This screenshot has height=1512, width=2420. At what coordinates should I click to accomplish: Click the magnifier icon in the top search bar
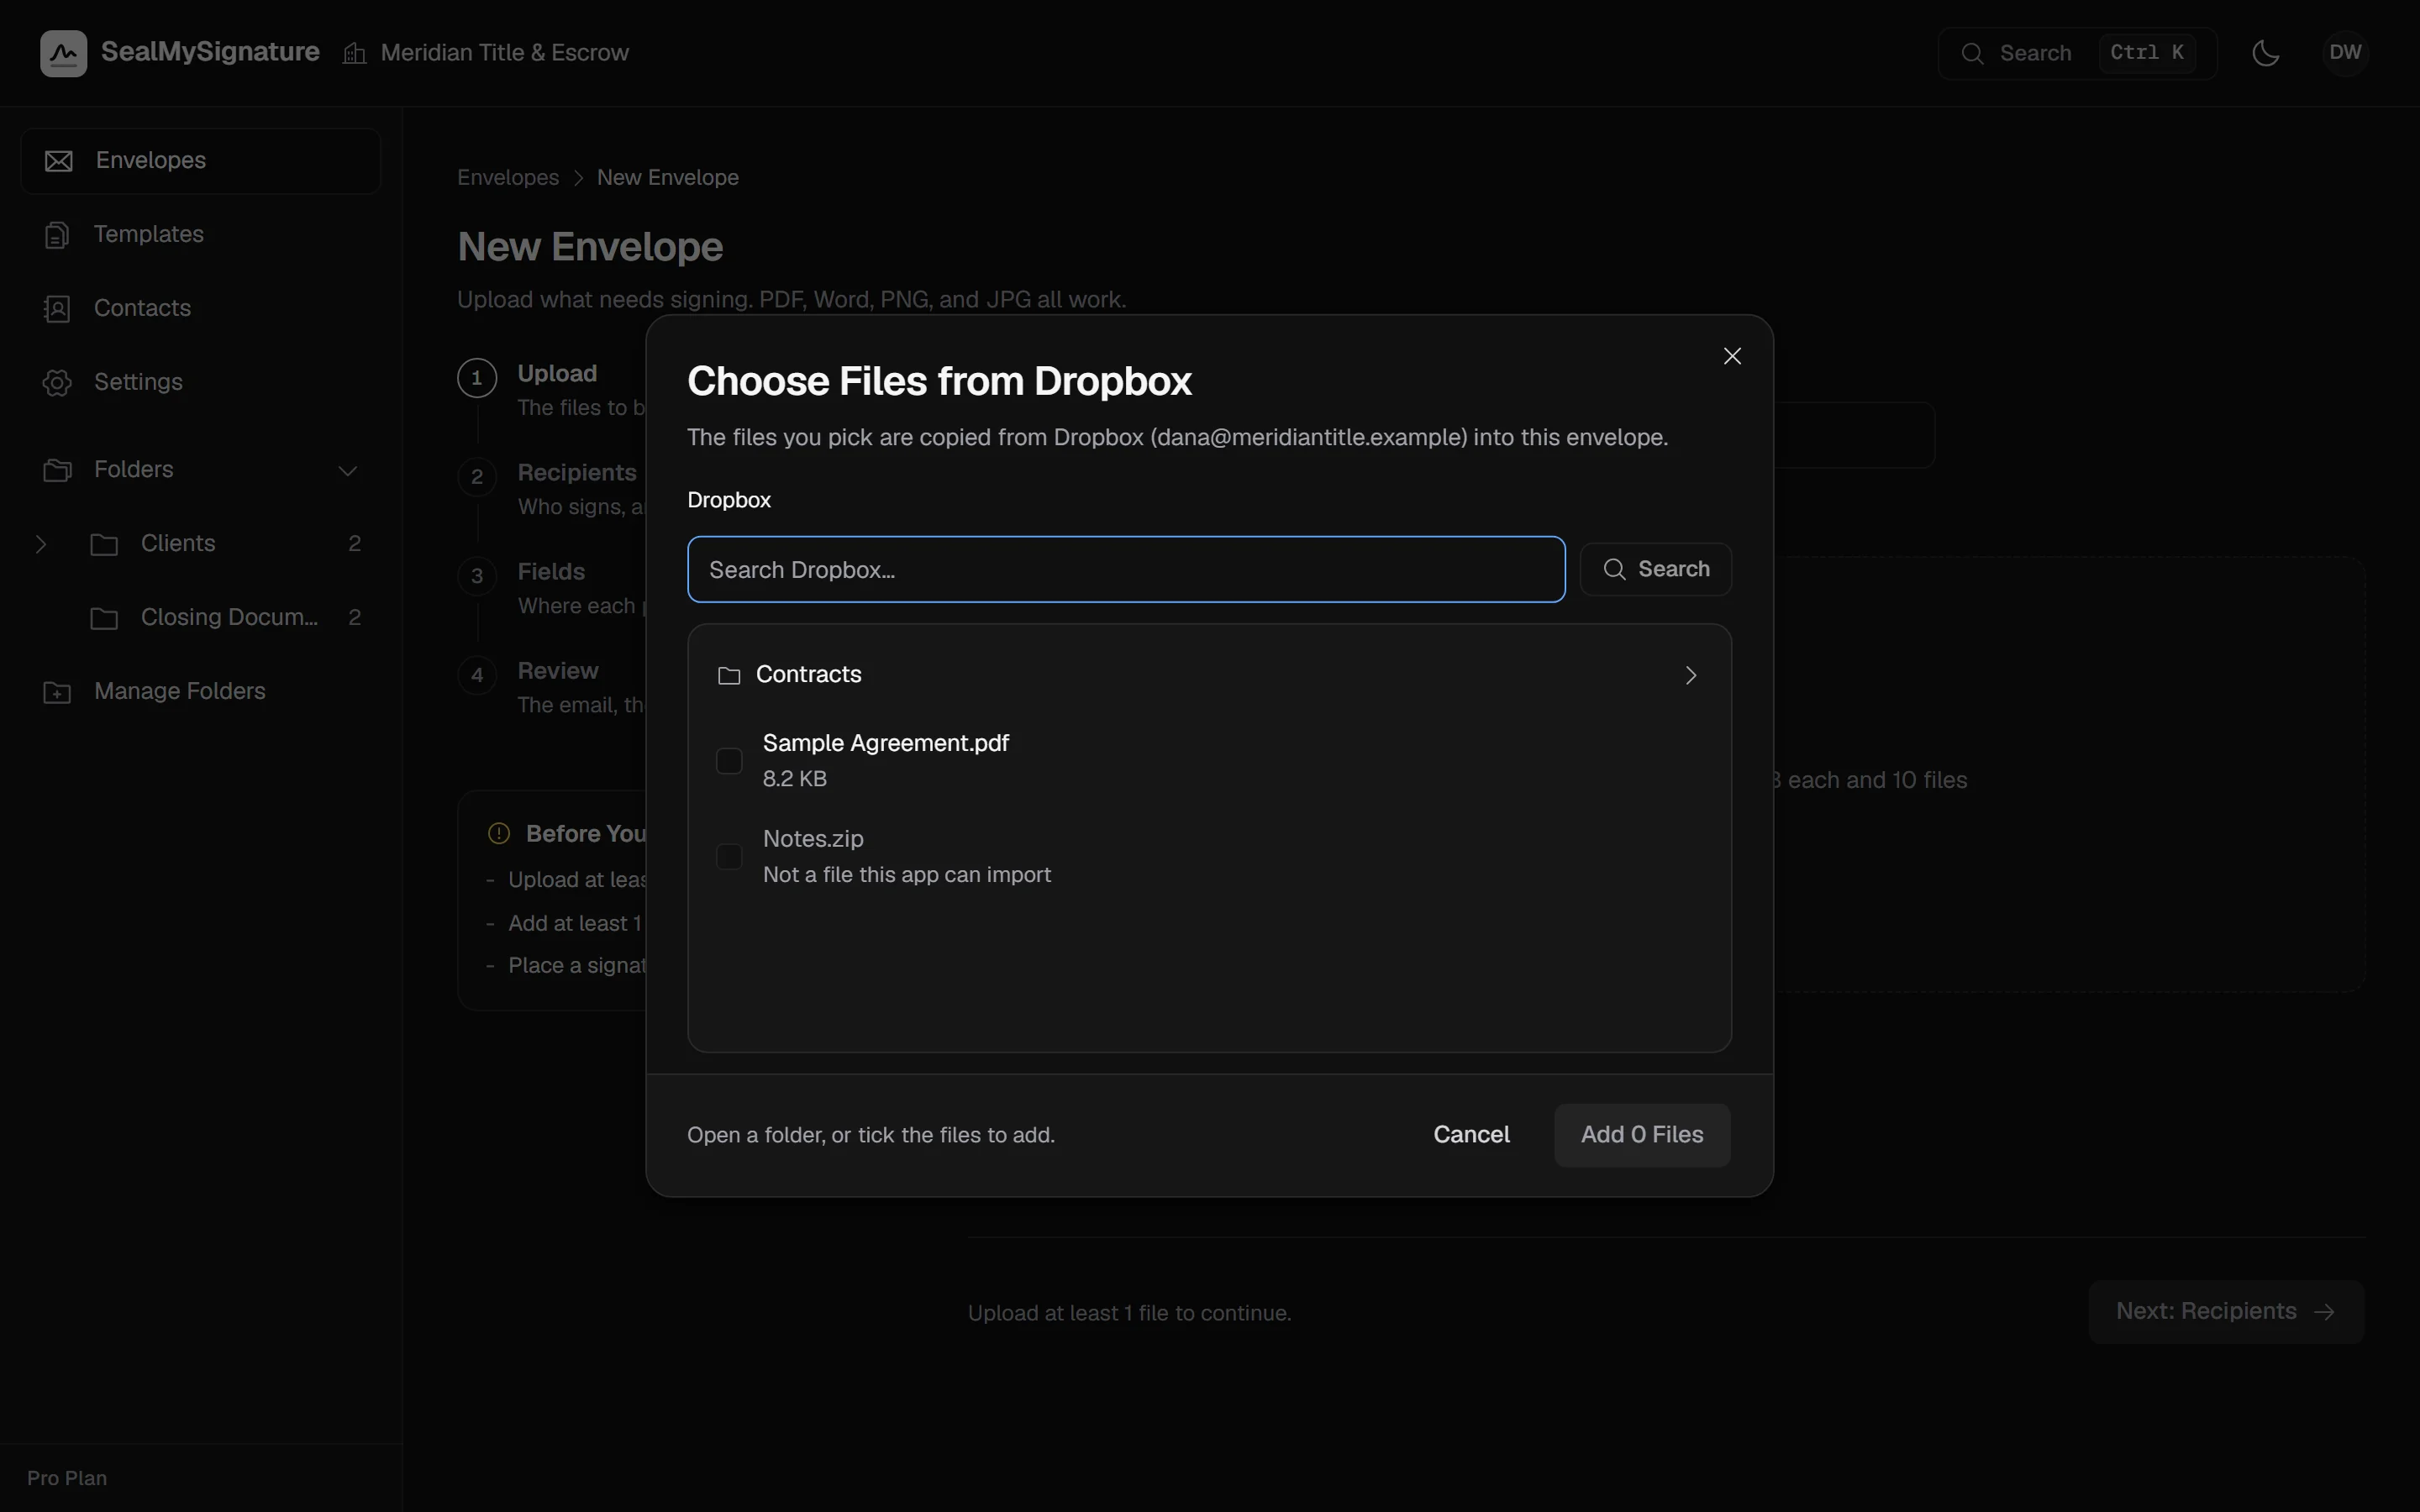[x=1972, y=53]
